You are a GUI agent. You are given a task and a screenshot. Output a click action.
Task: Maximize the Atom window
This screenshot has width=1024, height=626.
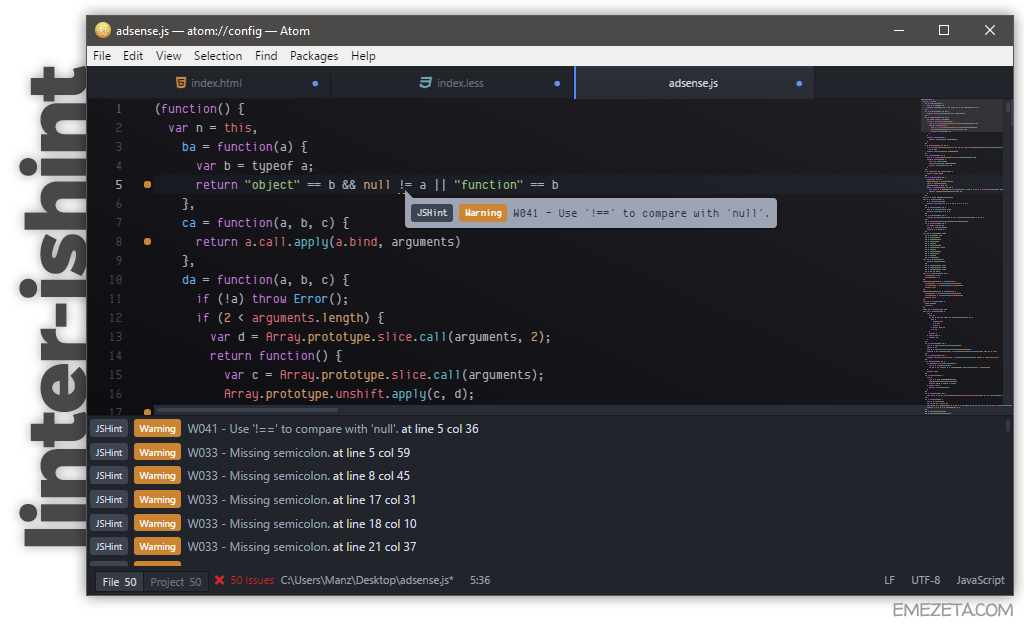[944, 30]
